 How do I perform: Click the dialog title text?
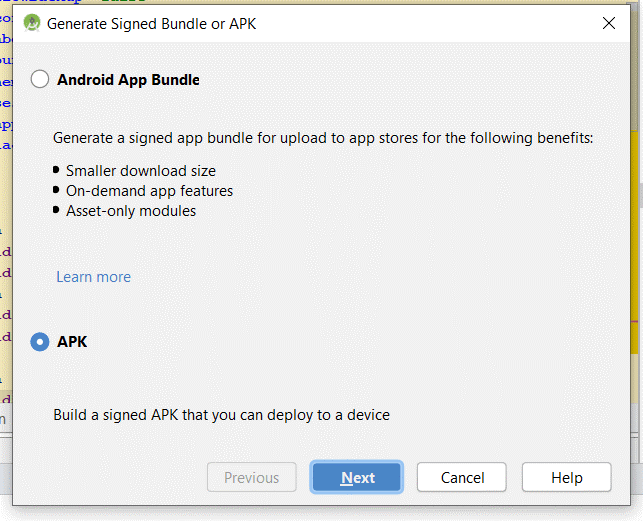pos(152,23)
